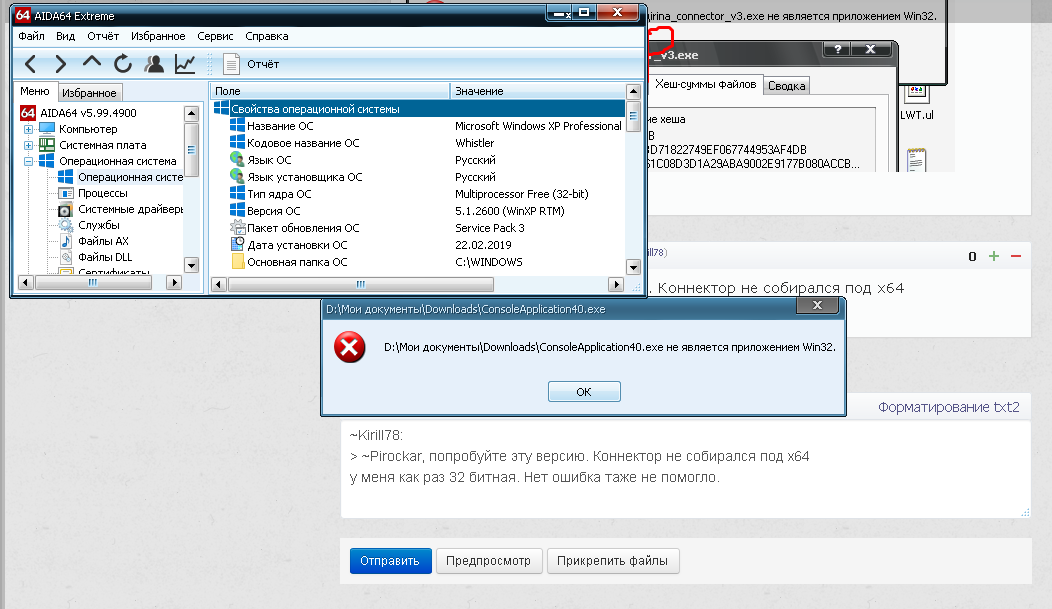The image size is (1052, 609).
Task: Click the value C:\WINDOWS
Action: click(488, 262)
